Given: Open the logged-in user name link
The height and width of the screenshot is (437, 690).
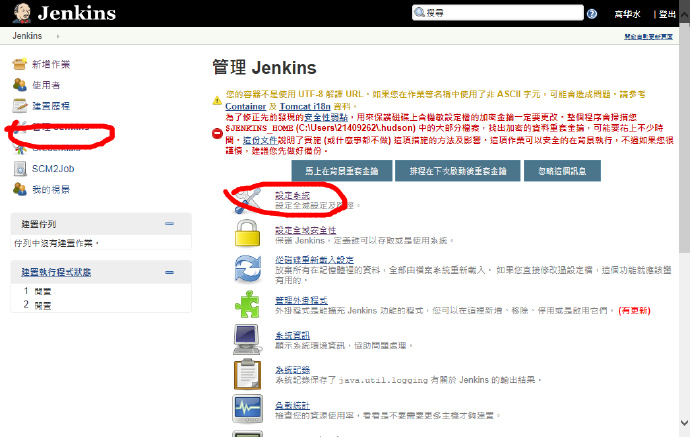Looking at the screenshot, I should [x=627, y=14].
